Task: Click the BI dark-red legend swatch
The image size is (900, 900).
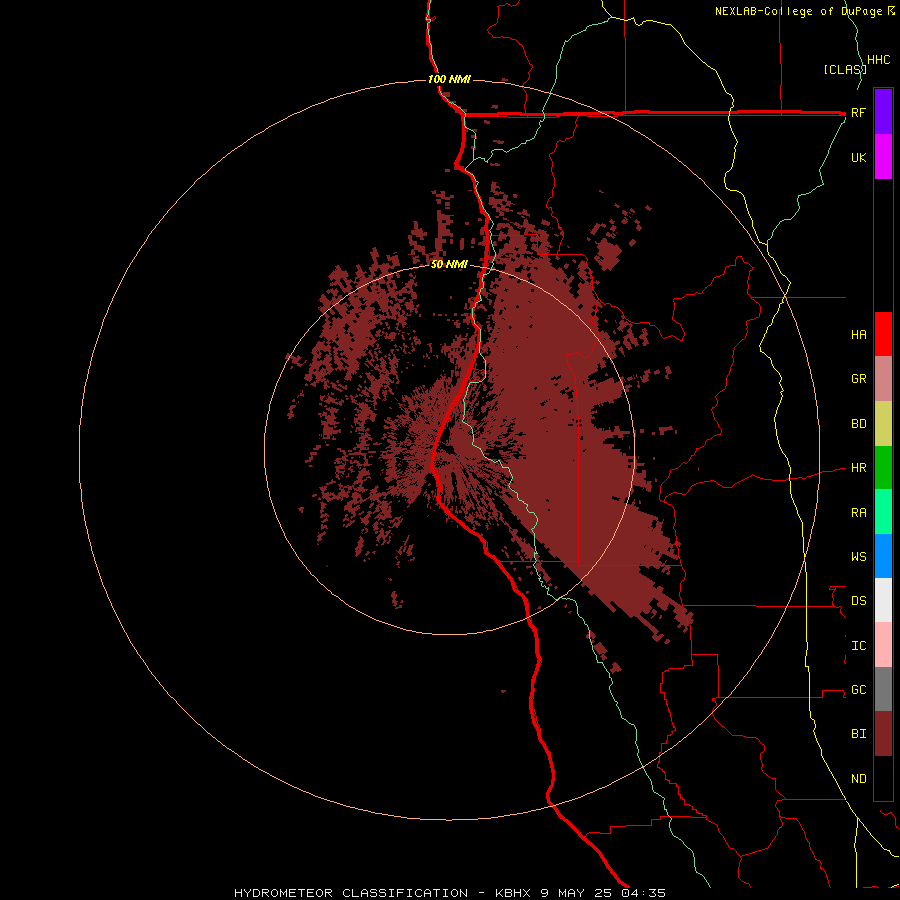Action: [883, 734]
